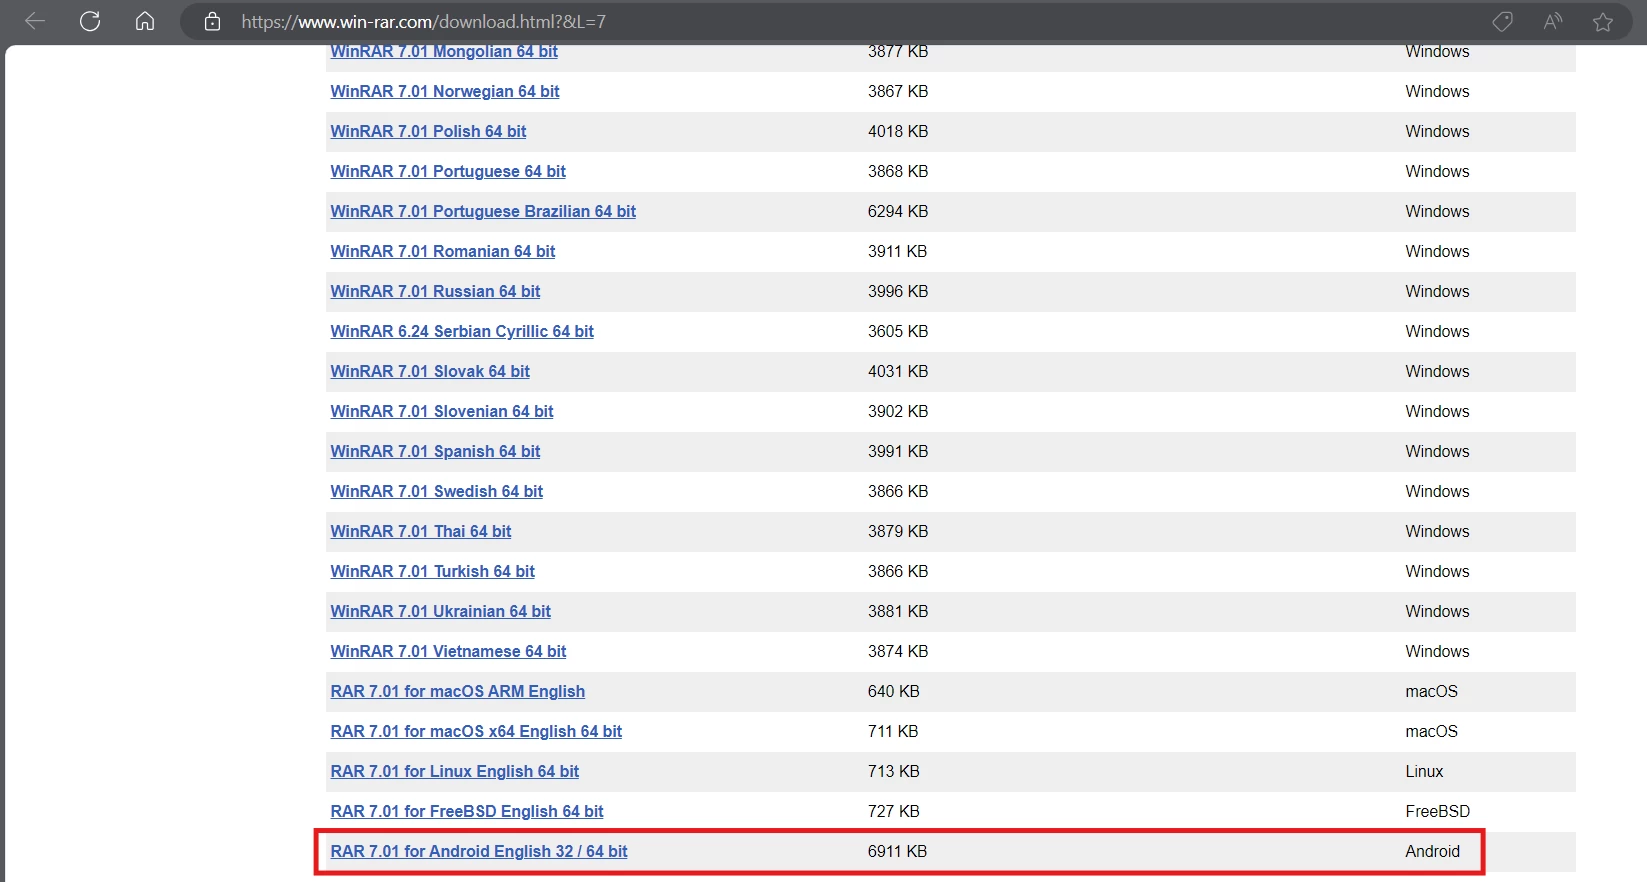
Task: Select the 4018 KB size value
Action: (898, 131)
